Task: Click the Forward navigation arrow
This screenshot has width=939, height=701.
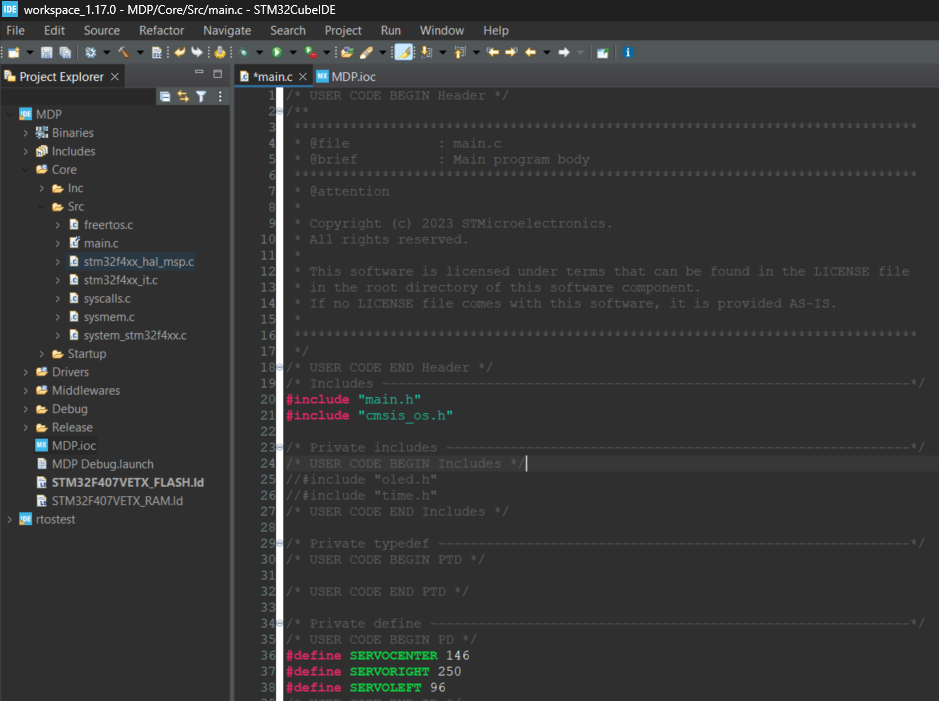Action: [x=564, y=53]
